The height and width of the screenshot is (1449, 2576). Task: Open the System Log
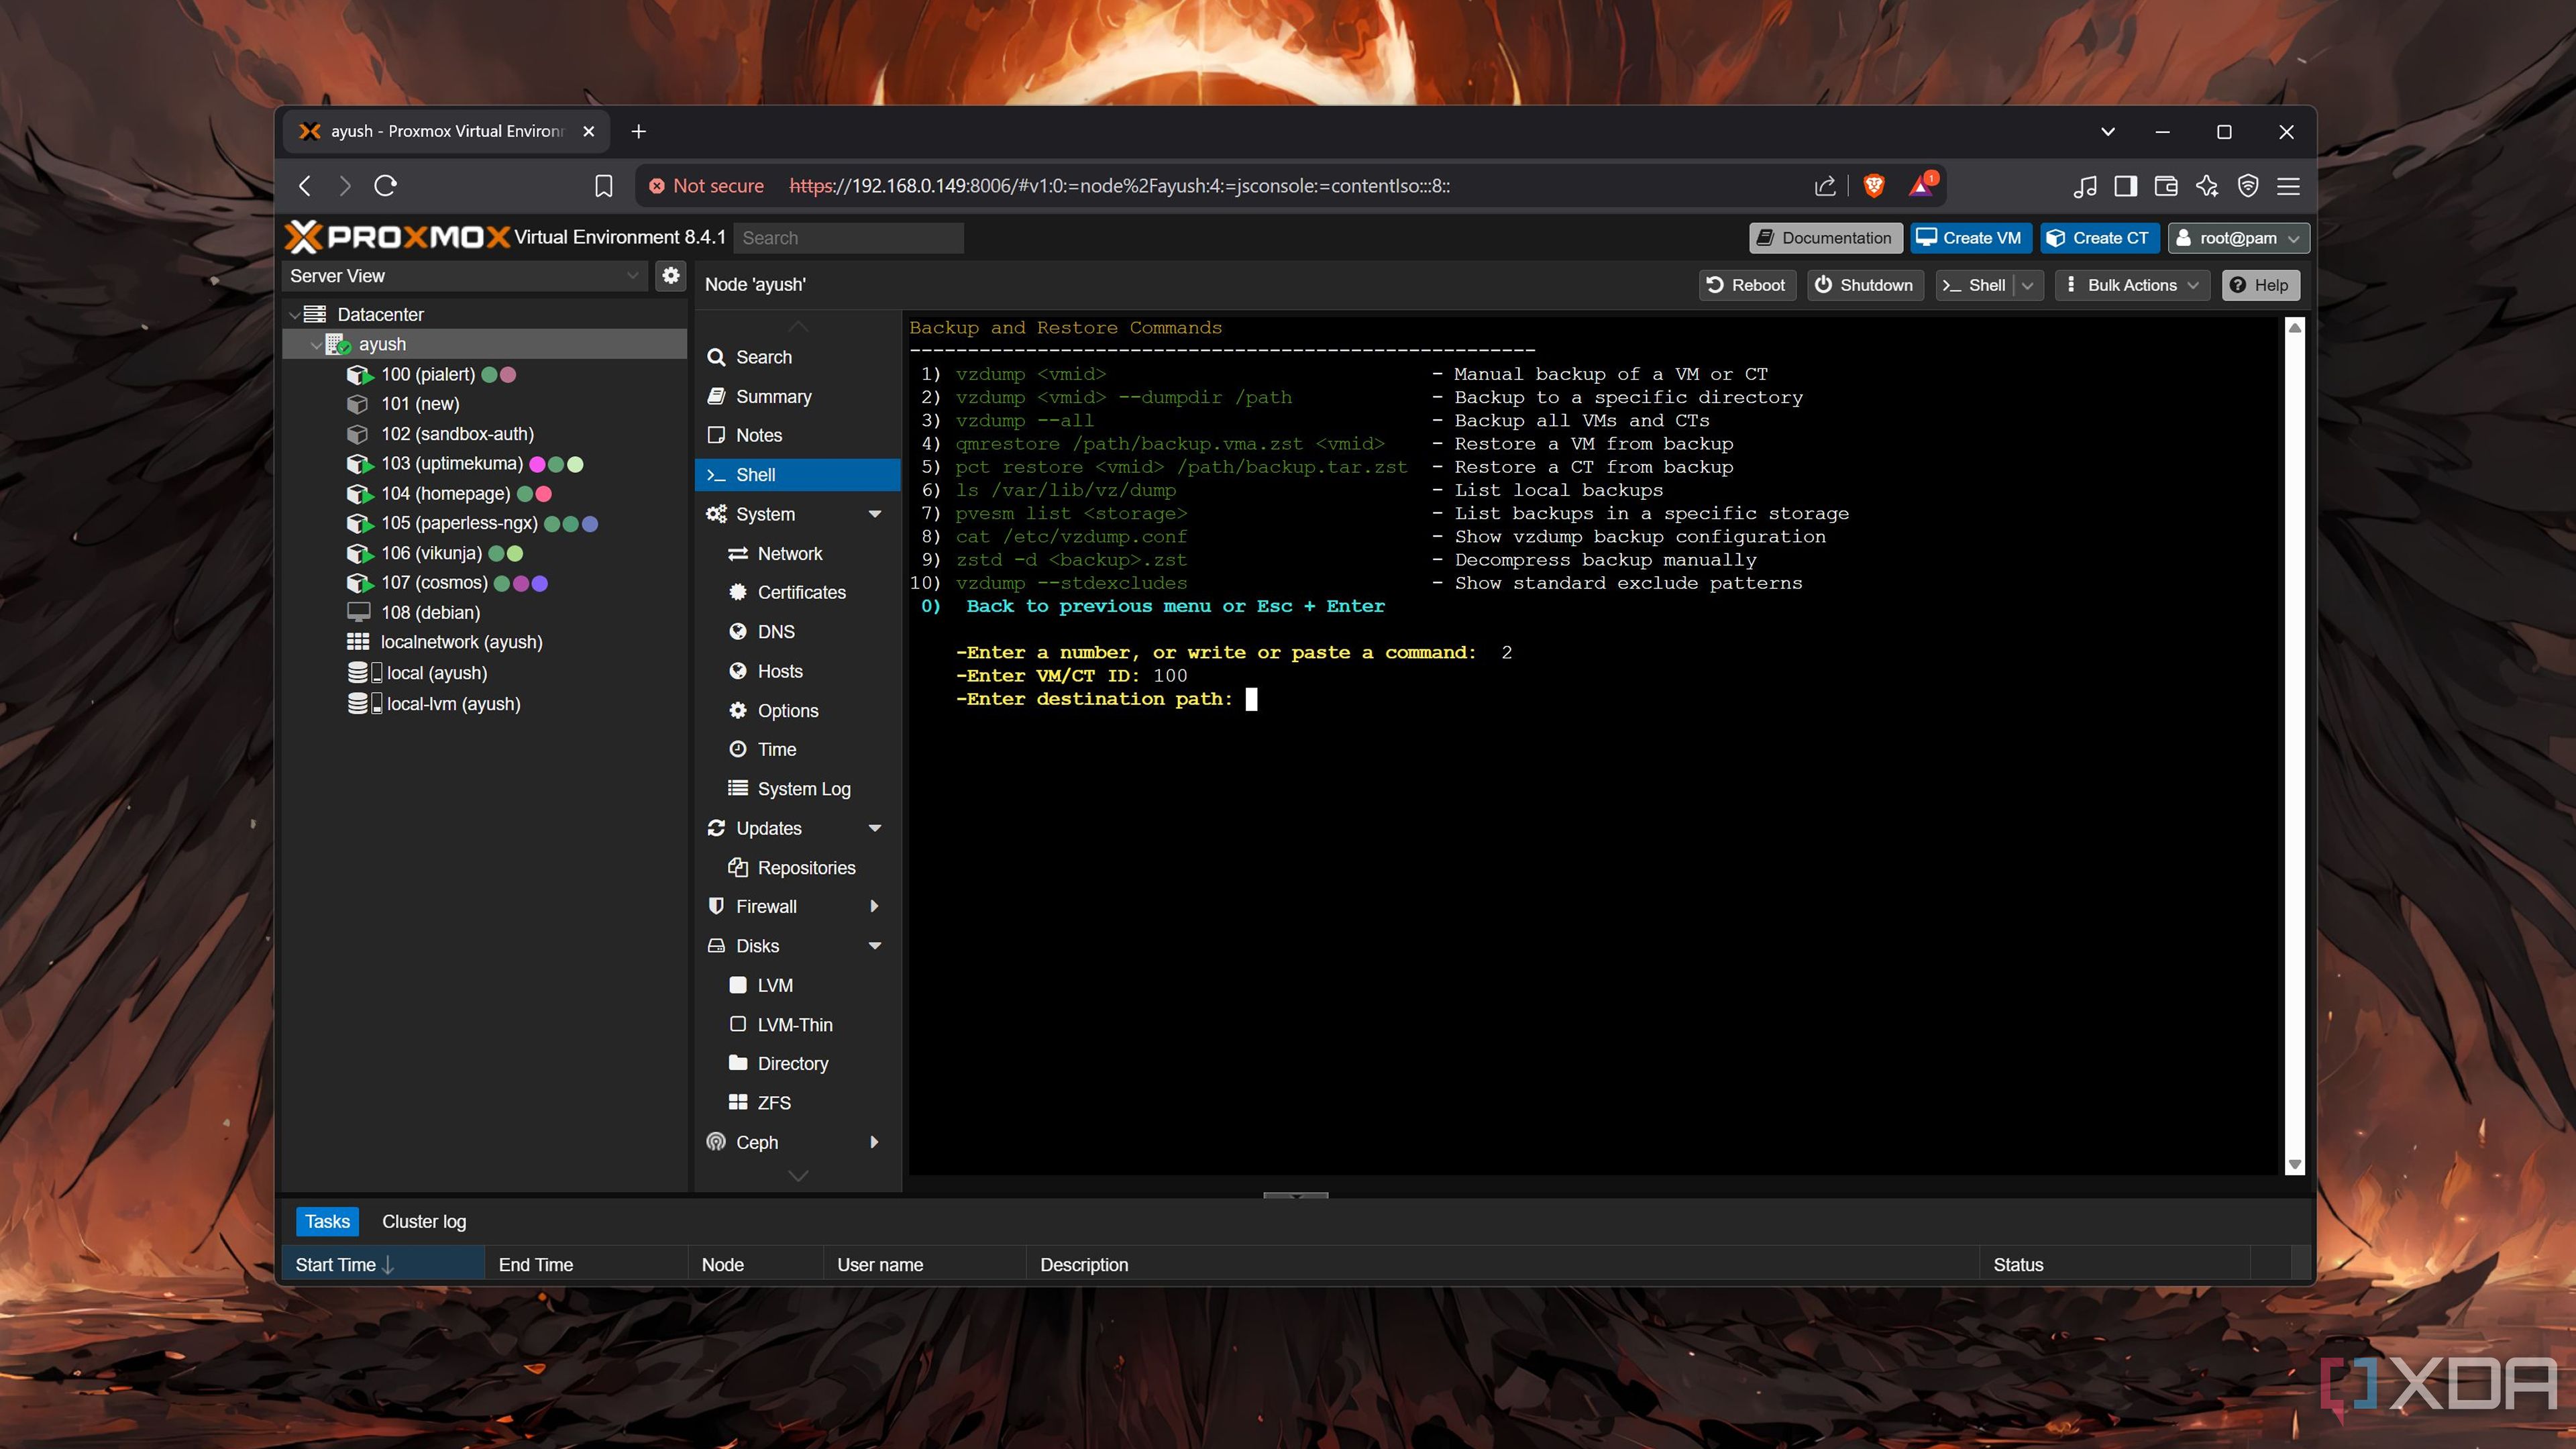pyautogui.click(x=803, y=789)
